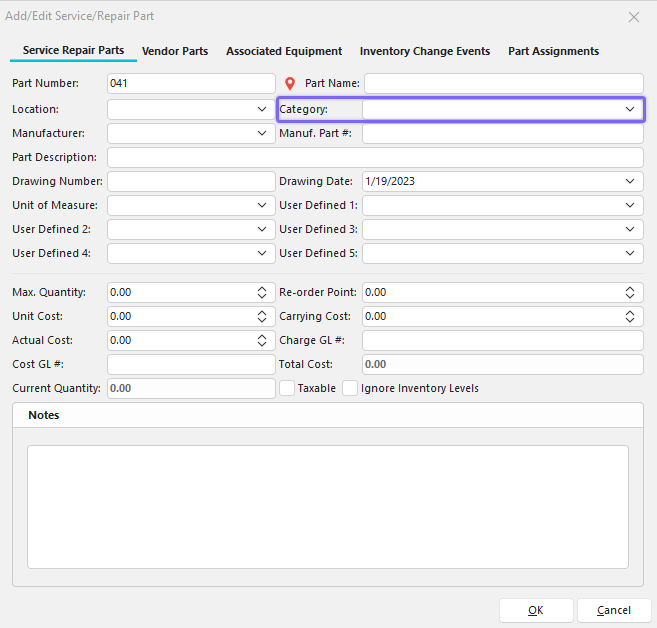The width and height of the screenshot is (657, 628).
Task: Open the Manufacturer dropdown
Action: (262, 133)
